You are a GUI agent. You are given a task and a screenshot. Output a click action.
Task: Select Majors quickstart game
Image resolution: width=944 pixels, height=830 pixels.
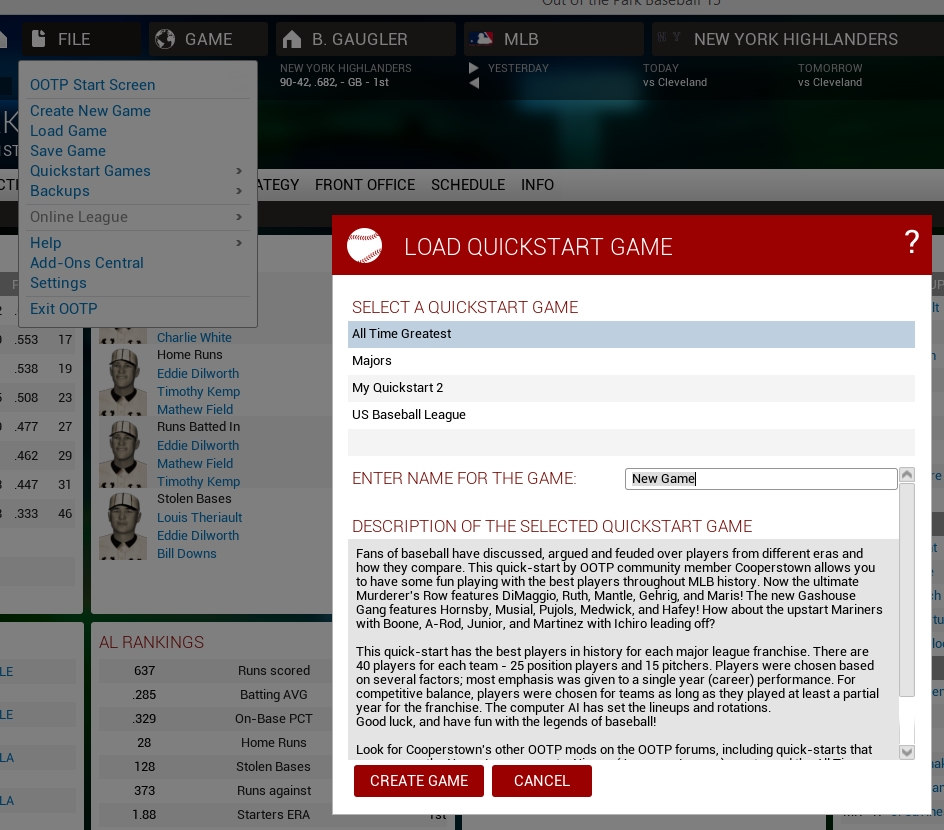click(631, 361)
